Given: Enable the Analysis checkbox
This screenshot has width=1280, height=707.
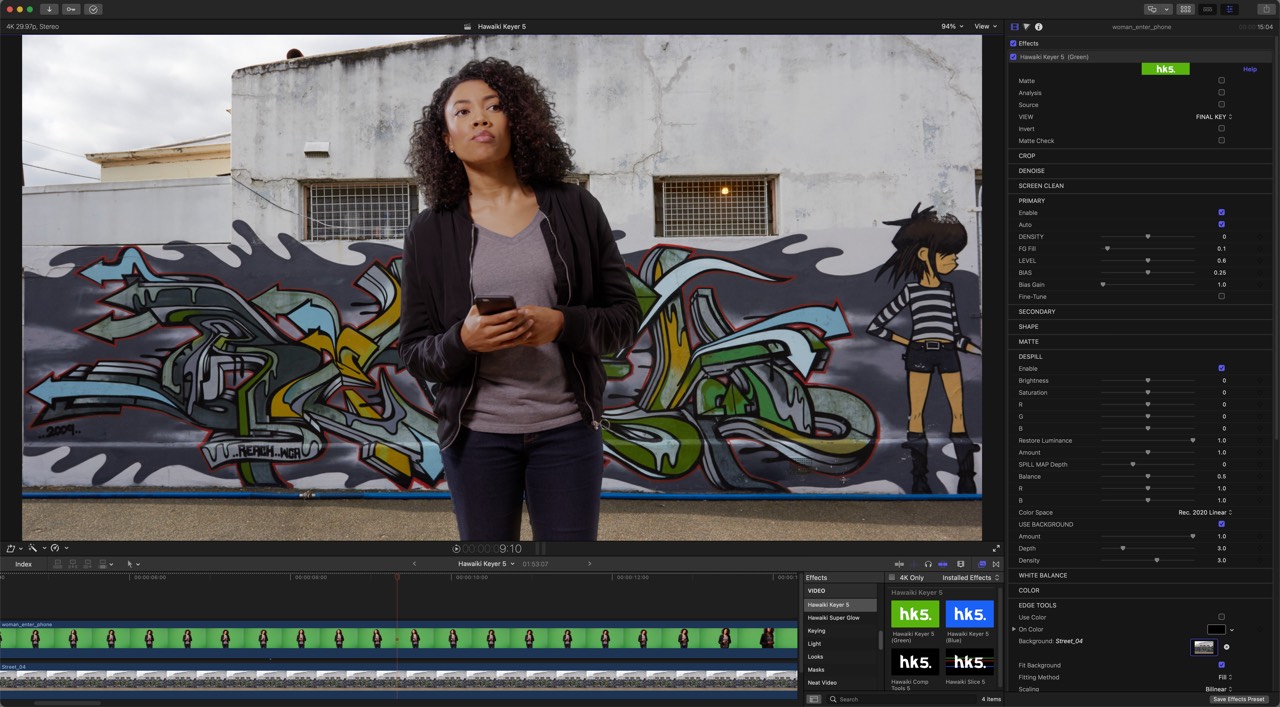Looking at the screenshot, I should [x=1221, y=92].
